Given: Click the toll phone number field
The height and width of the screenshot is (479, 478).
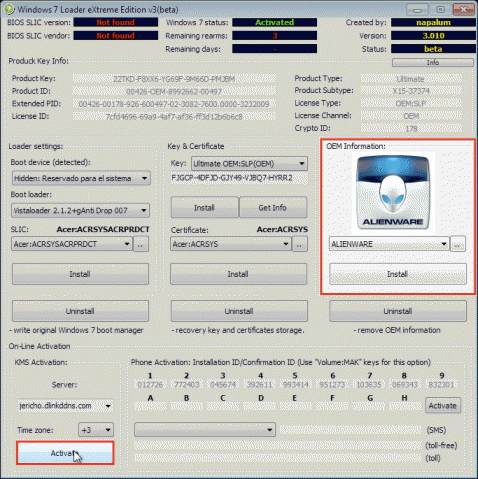Looking at the screenshot, I should point(278,458).
